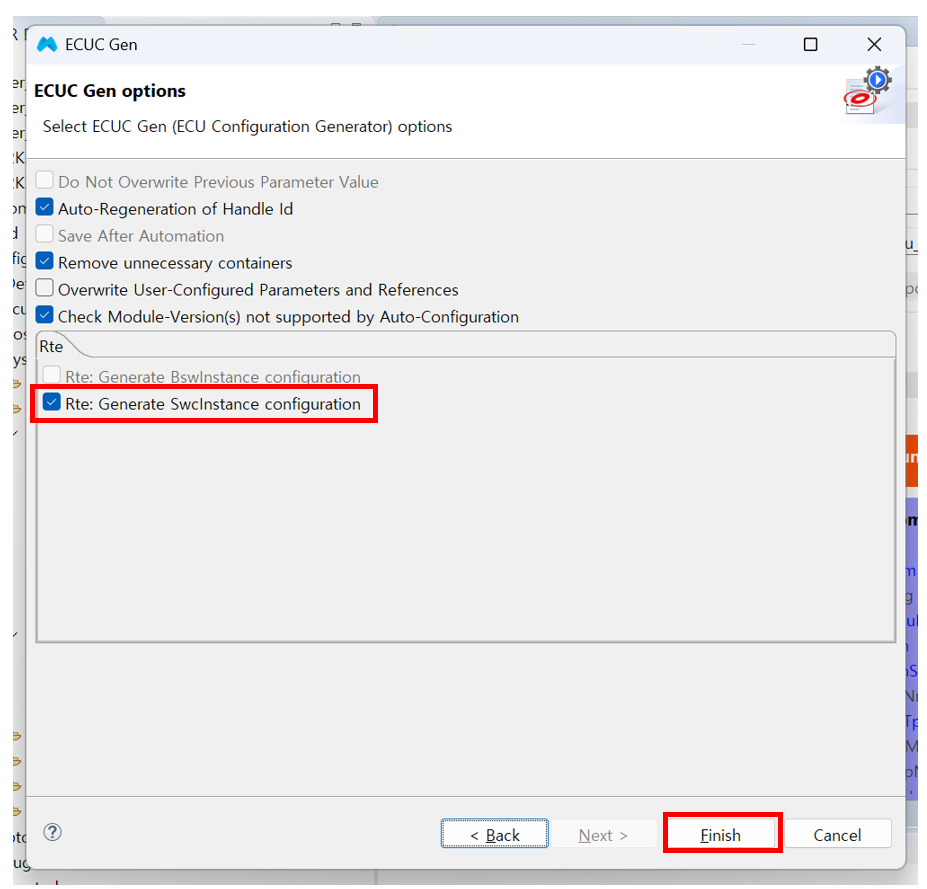Click the ECUC Gen wizard banner icon
927x889 pixels.
point(866,92)
